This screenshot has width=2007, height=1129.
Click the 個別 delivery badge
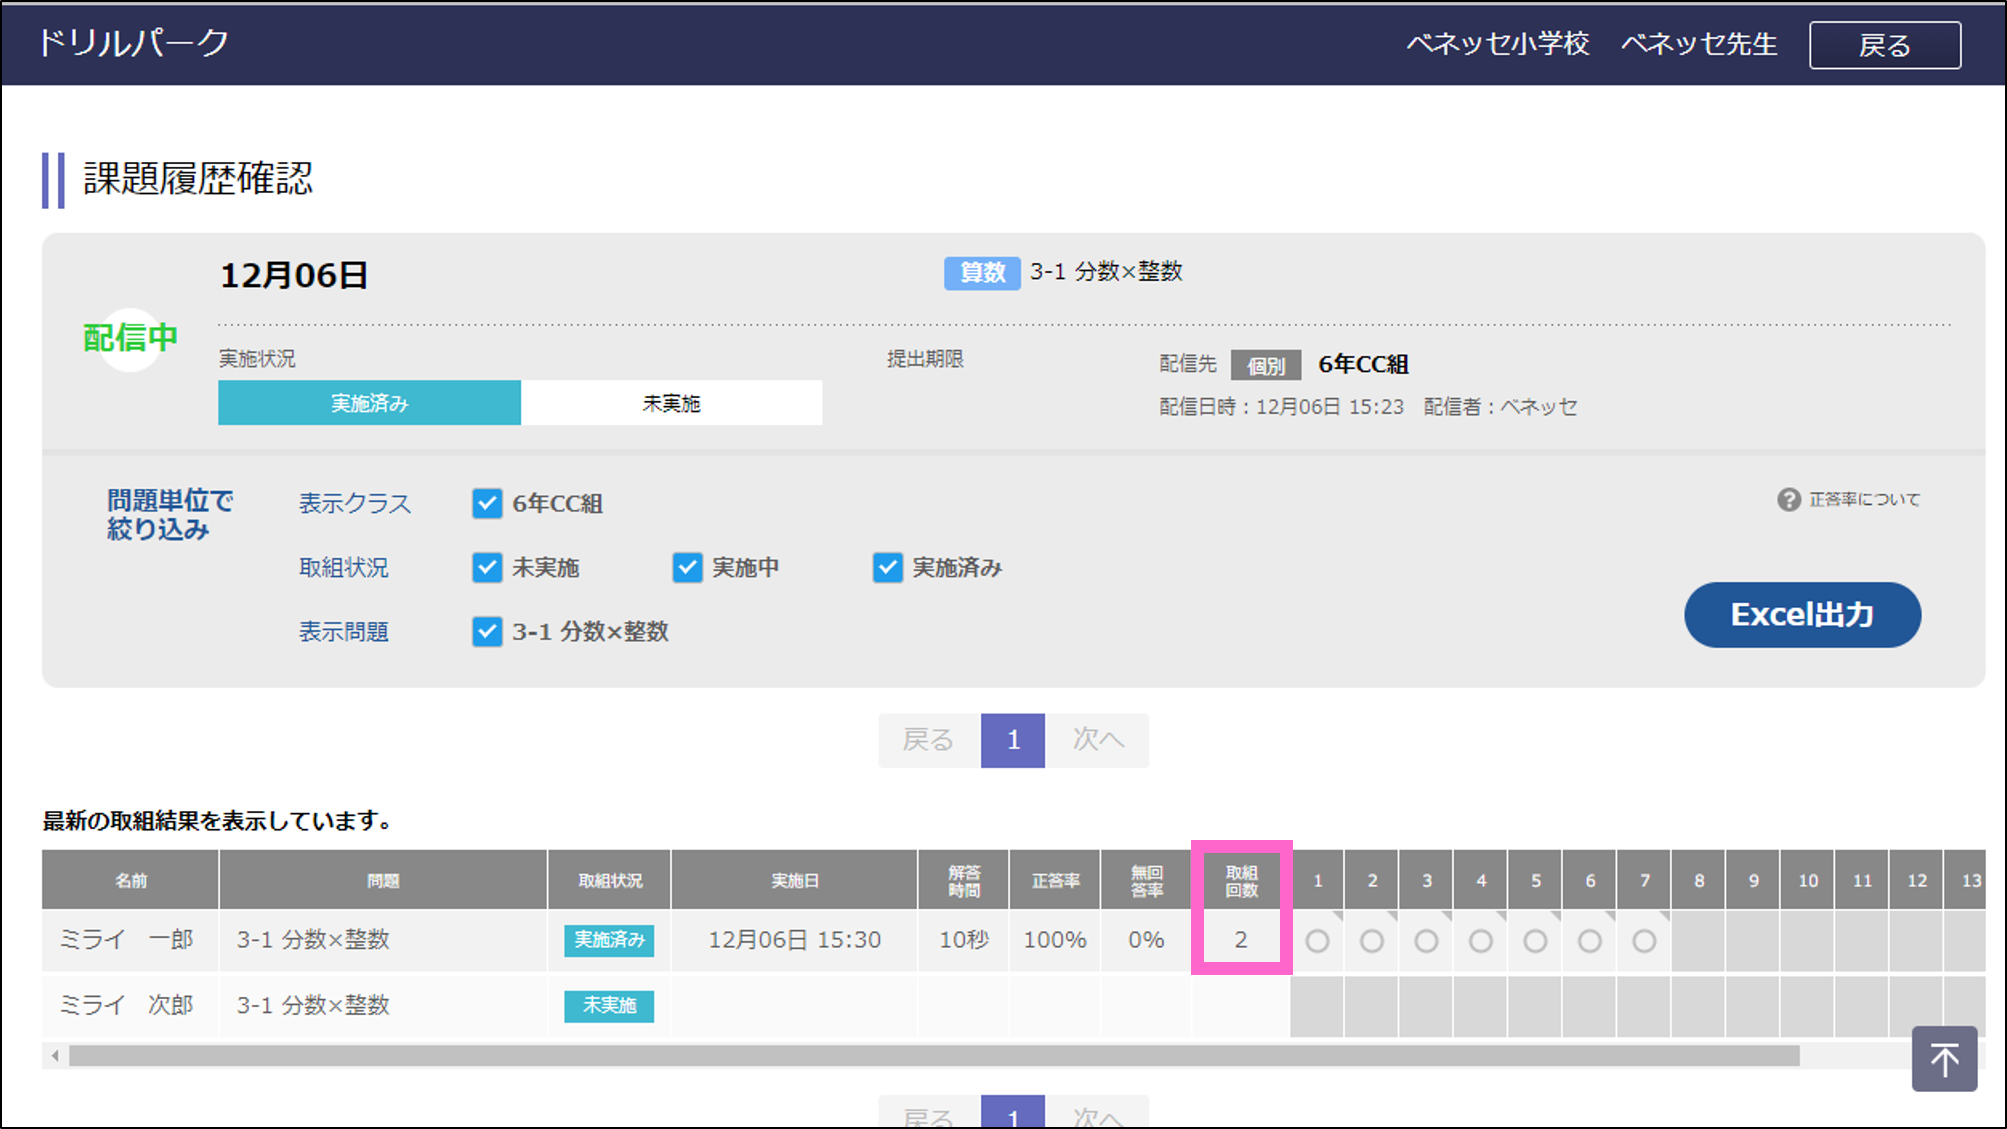1265,365
